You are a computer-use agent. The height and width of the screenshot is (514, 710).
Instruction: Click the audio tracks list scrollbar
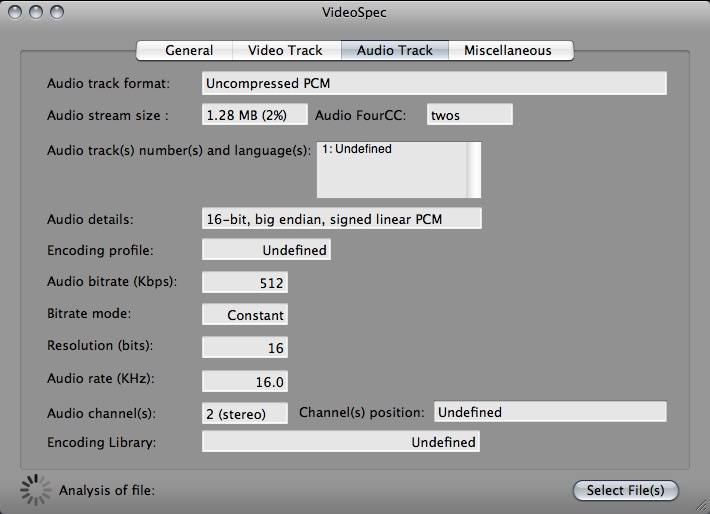[x=475, y=170]
